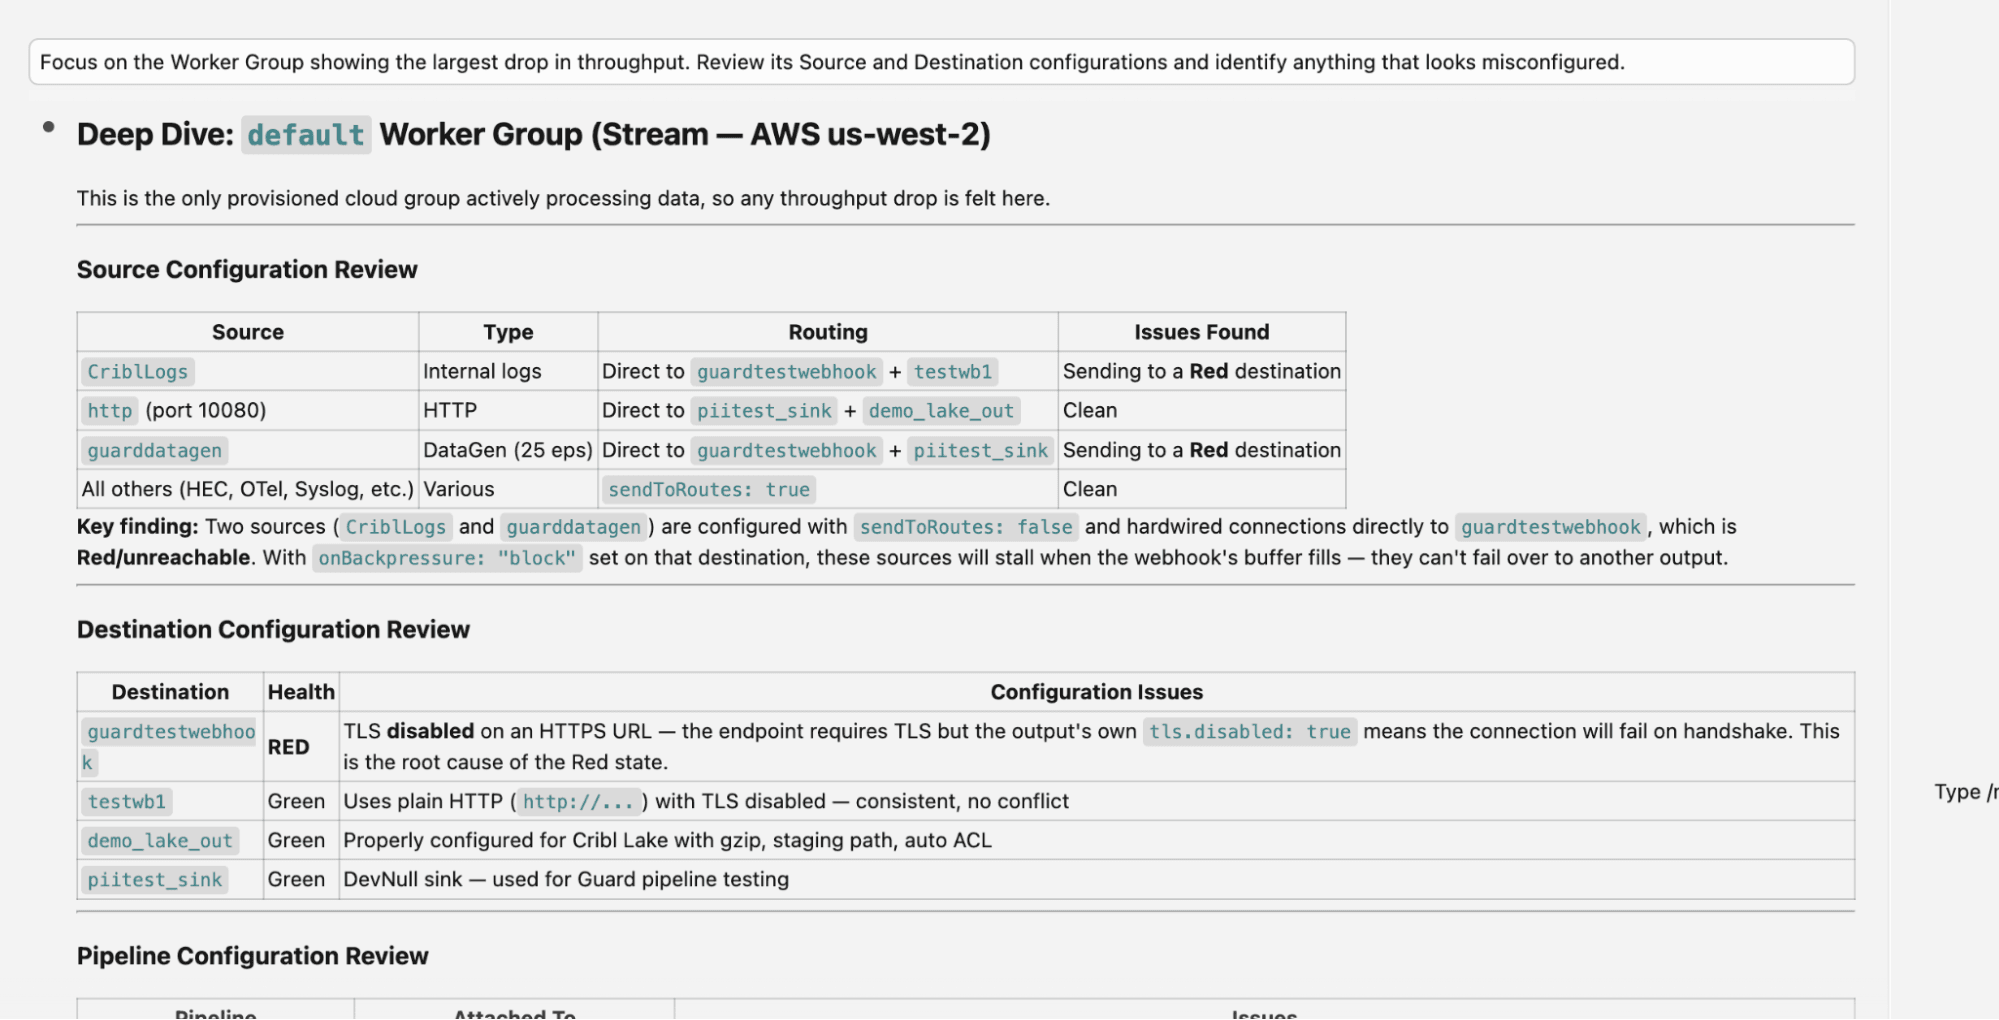Click the 'Issues Found' column header
This screenshot has width=1999, height=1020.
click(x=1201, y=332)
